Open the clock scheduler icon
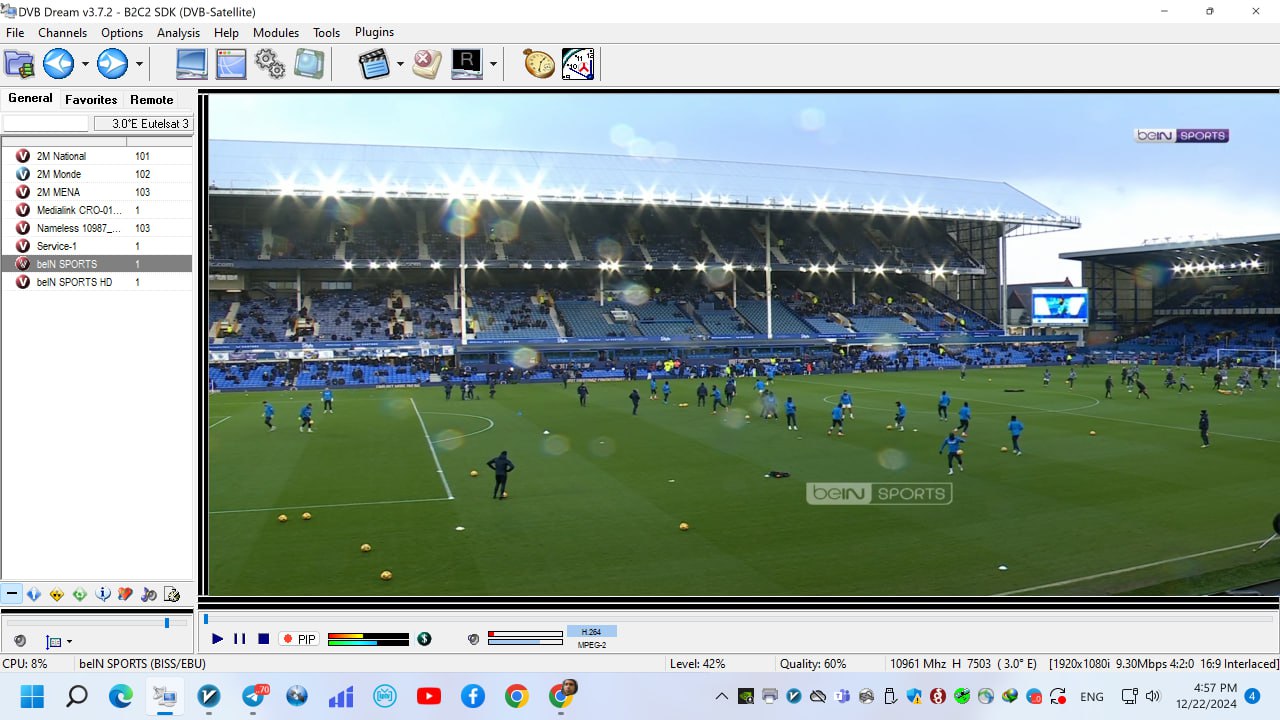The width and height of the screenshot is (1280, 720). 578,64
